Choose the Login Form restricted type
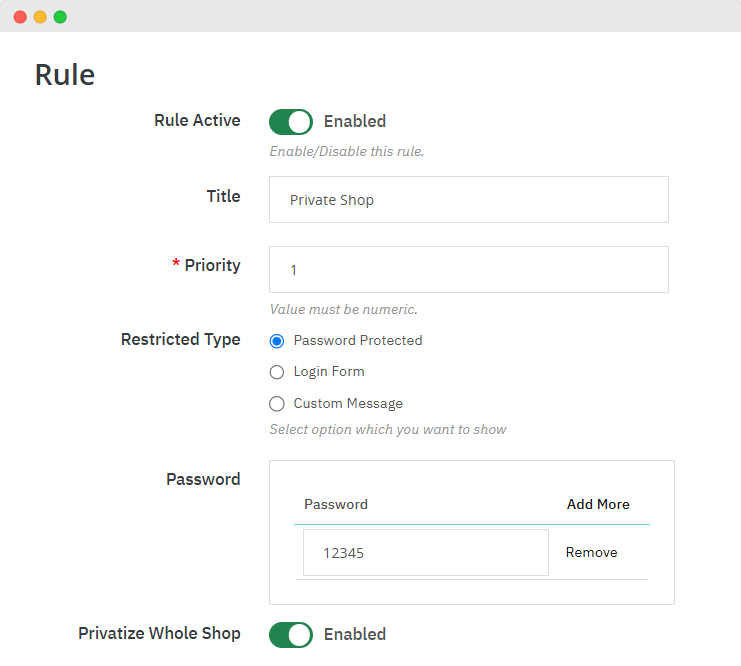The image size is (741, 666). click(277, 372)
